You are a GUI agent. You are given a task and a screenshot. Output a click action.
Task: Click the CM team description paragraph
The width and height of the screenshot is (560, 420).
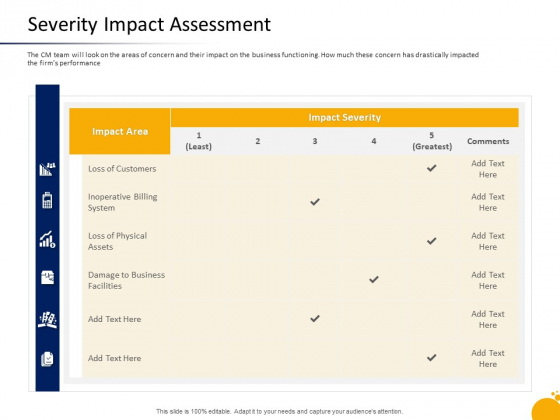(253, 59)
